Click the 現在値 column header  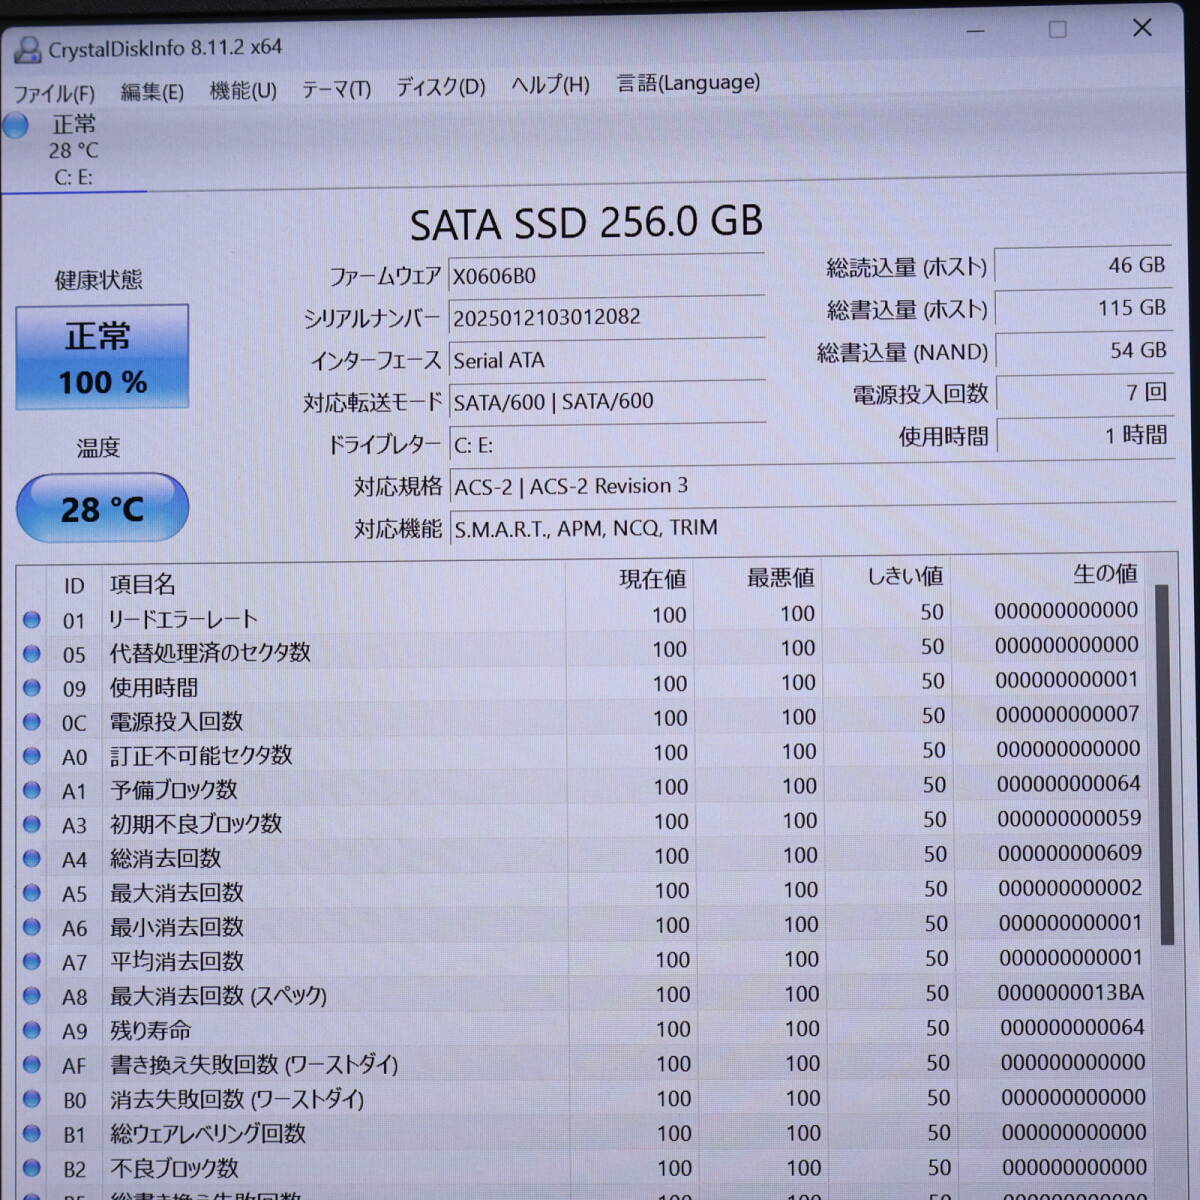tap(653, 579)
